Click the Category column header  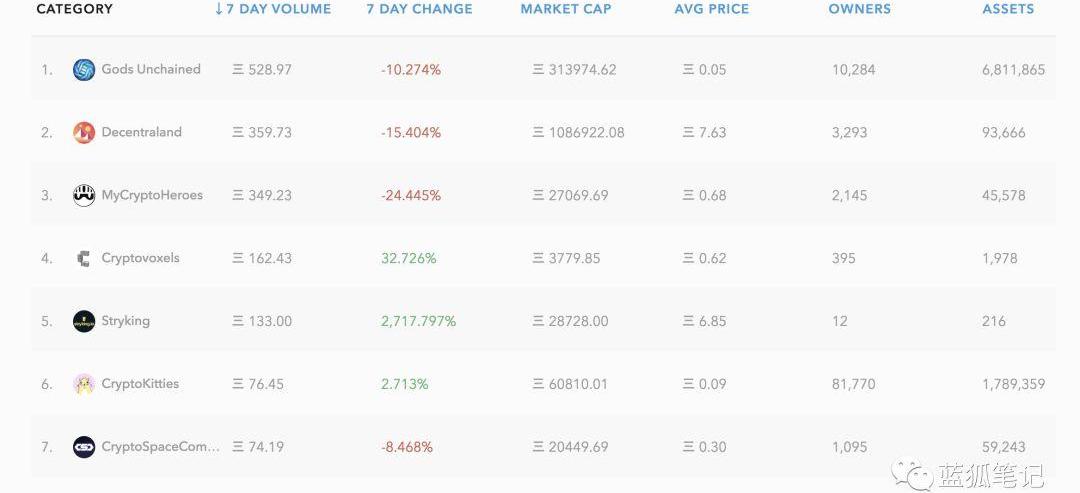point(74,10)
